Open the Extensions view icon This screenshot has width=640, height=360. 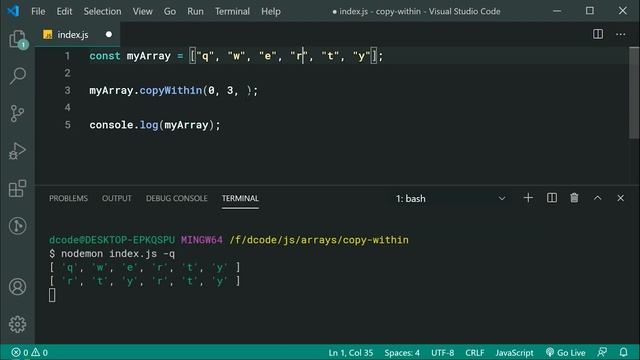click(x=18, y=188)
